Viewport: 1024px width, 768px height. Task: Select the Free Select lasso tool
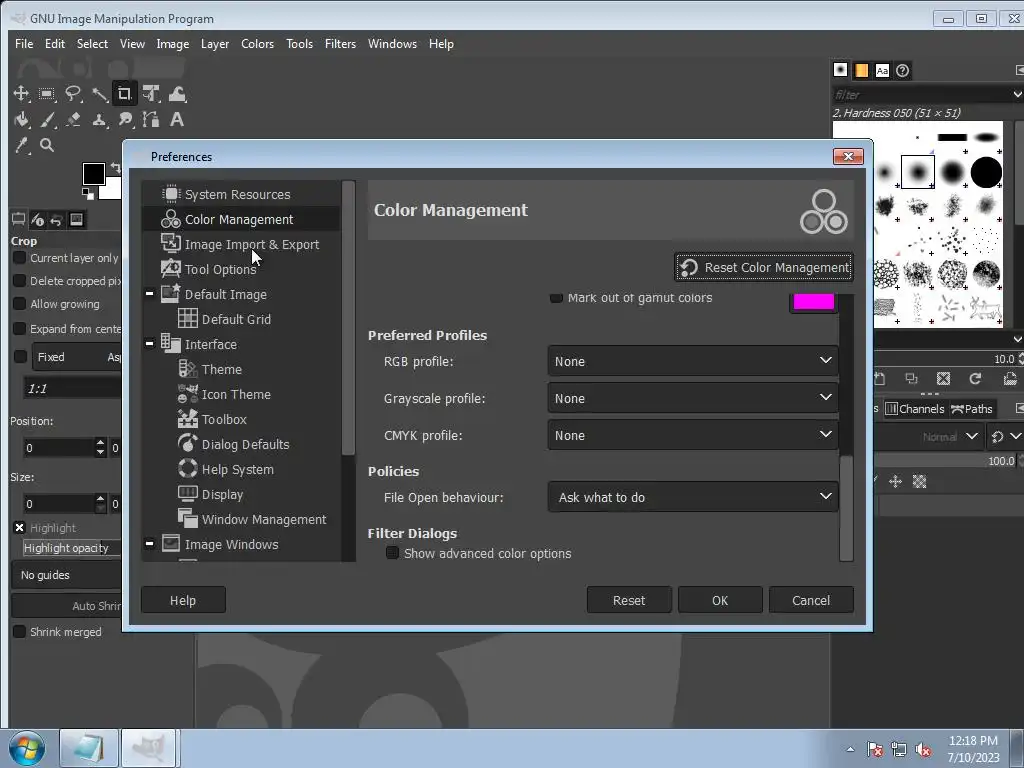point(72,94)
